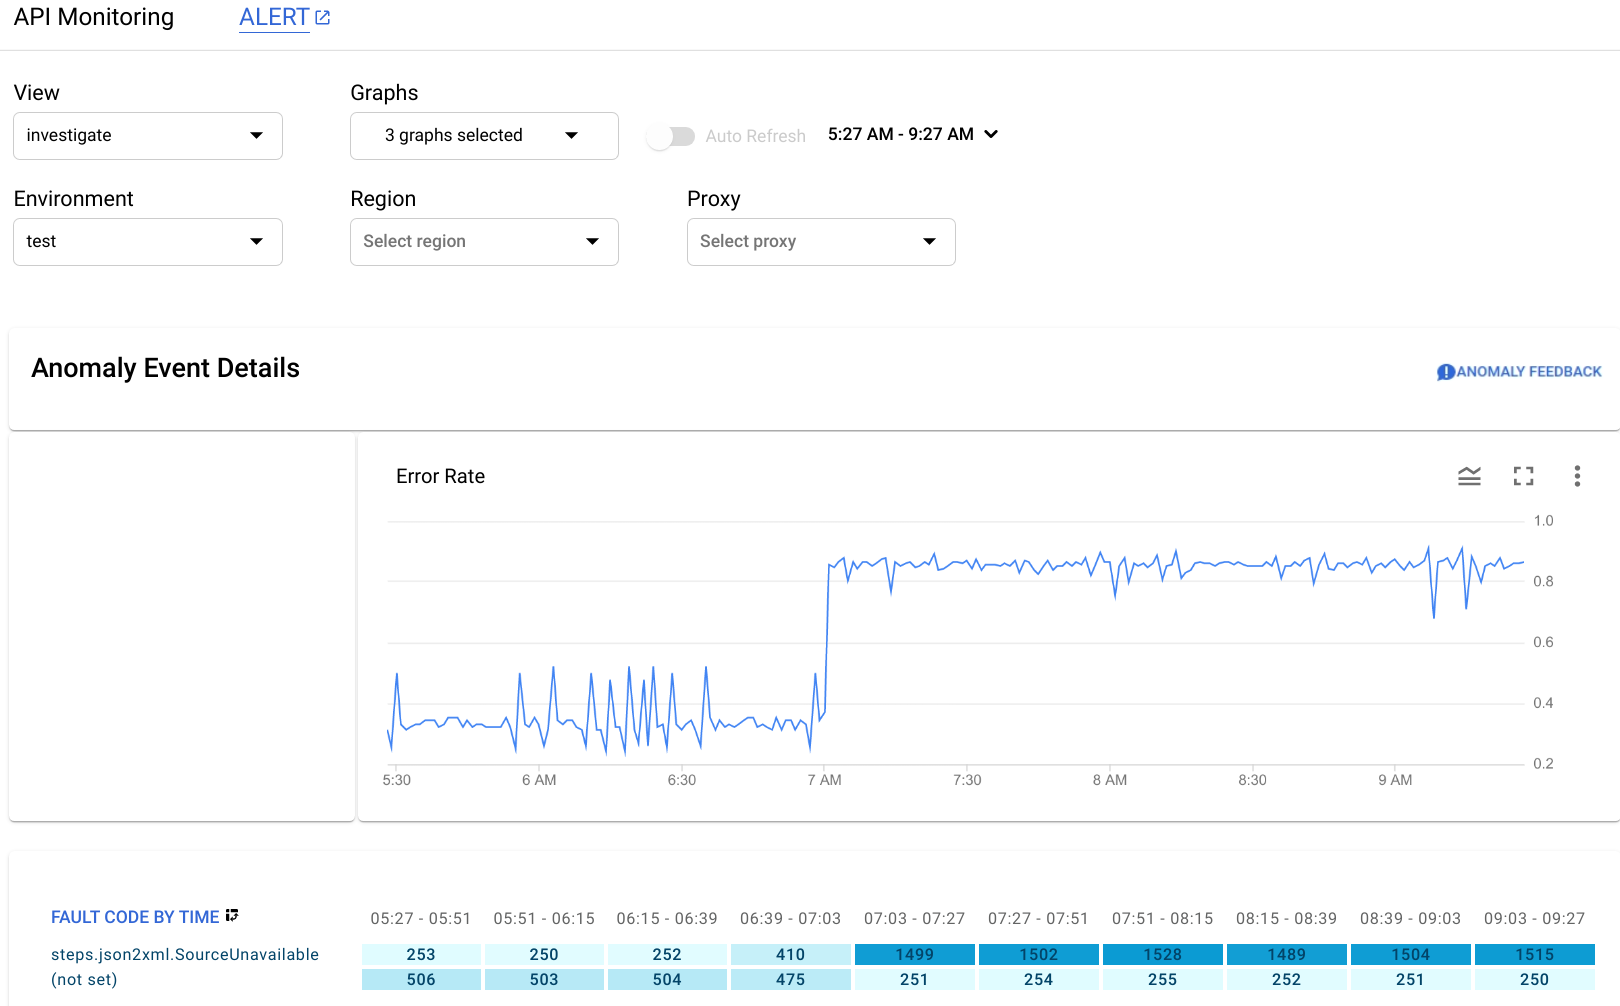This screenshot has height=1006, width=1620.
Task: Click the (not set) fault code row label
Action: click(83, 979)
